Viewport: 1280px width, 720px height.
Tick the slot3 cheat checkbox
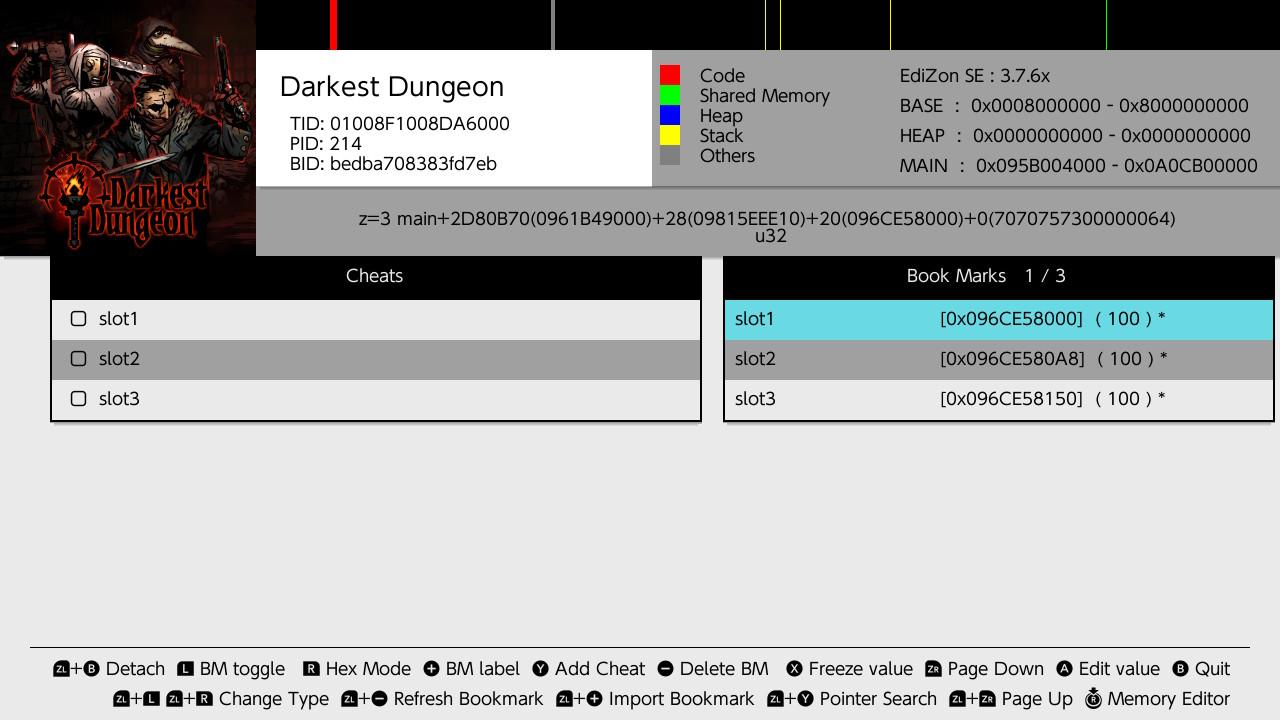click(x=79, y=399)
